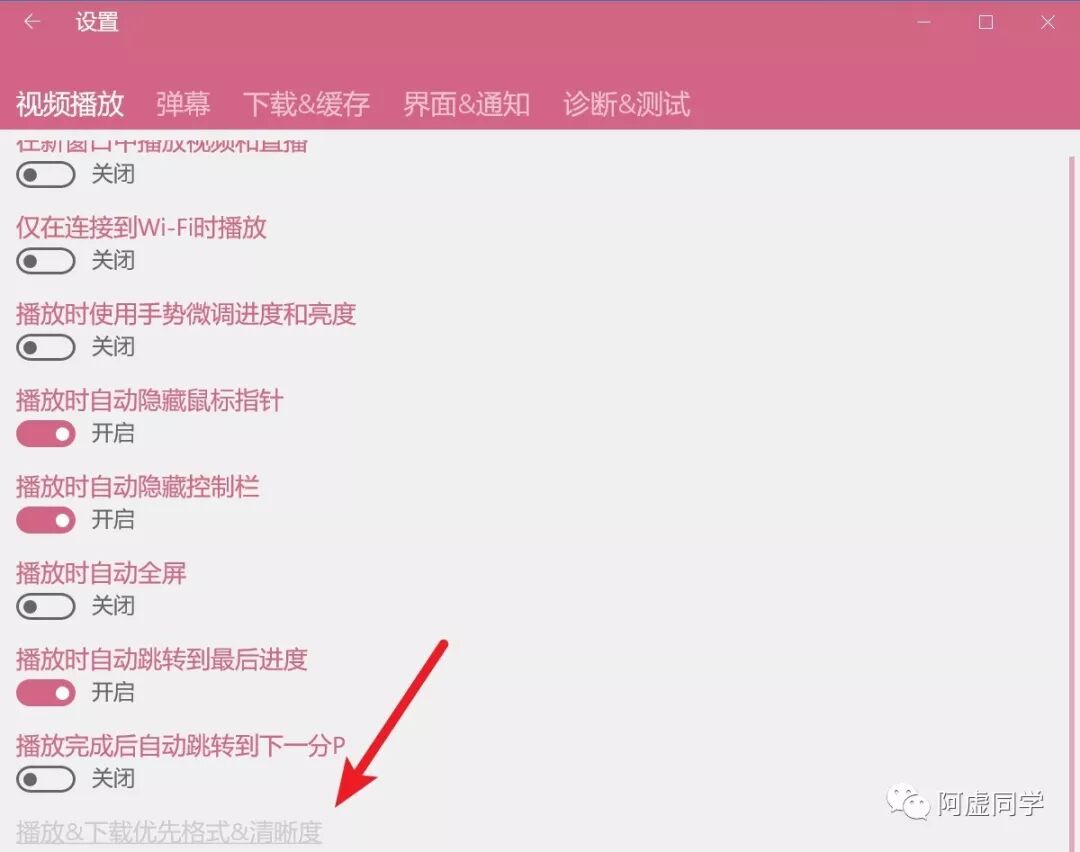Viewport: 1080px width, 852px height.
Task: Switch to the 弹幕 tab
Action: (x=183, y=104)
